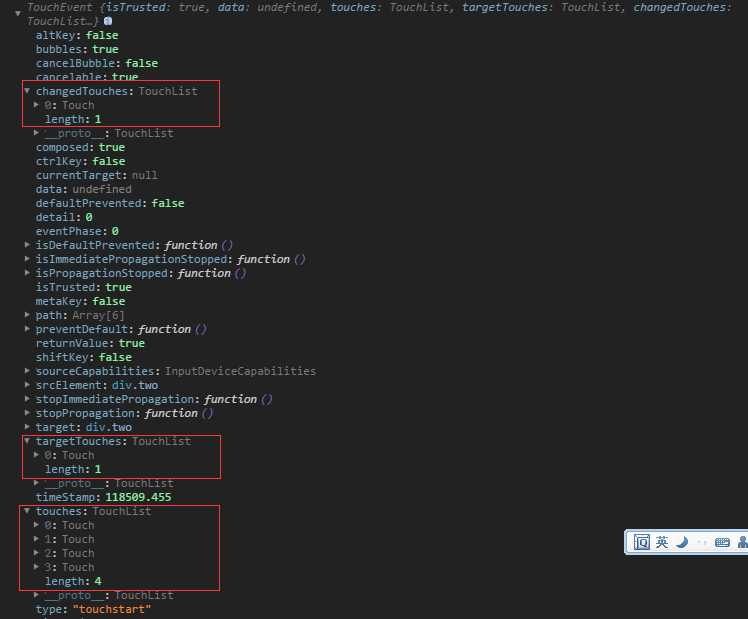Expand __proto__ above the type row

pyautogui.click(x=36, y=595)
